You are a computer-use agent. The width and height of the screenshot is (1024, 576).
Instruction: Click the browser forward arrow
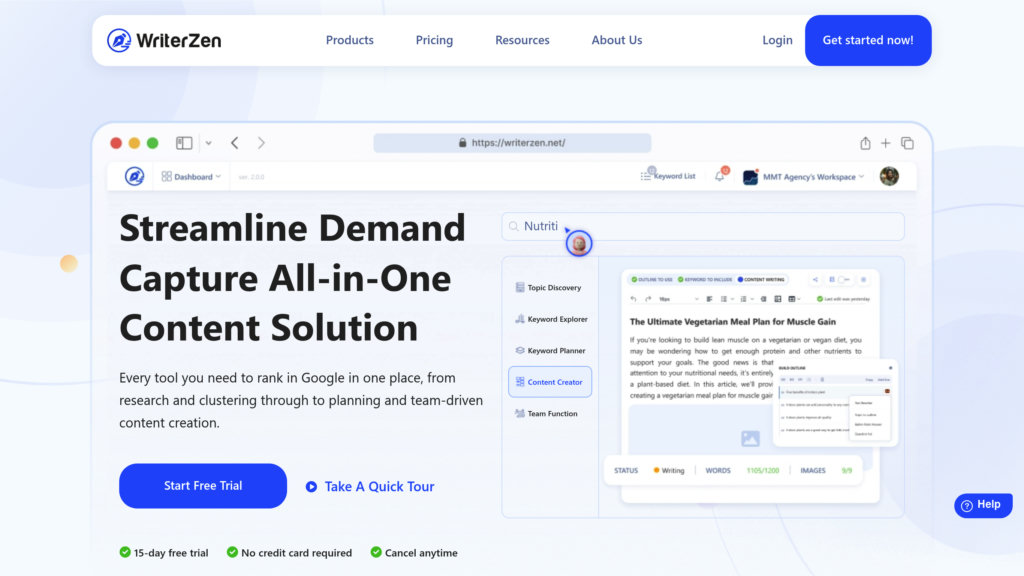coord(261,142)
